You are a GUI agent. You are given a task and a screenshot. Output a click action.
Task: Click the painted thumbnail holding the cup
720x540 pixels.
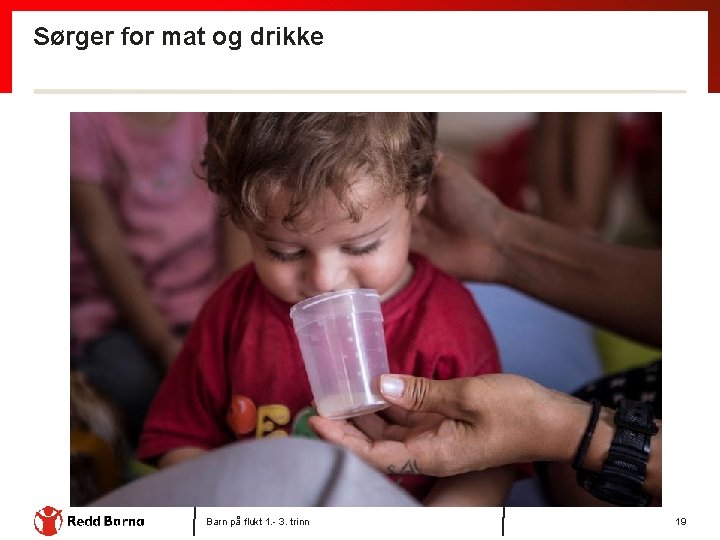coord(392,386)
